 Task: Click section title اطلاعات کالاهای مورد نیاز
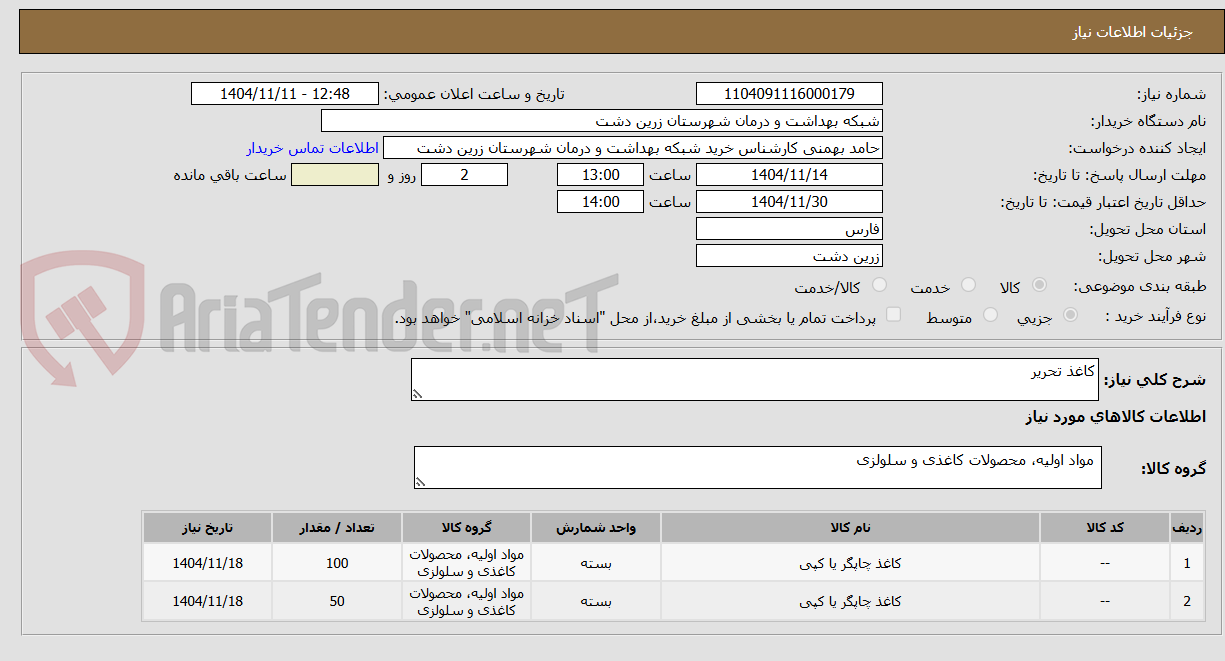point(1115,416)
